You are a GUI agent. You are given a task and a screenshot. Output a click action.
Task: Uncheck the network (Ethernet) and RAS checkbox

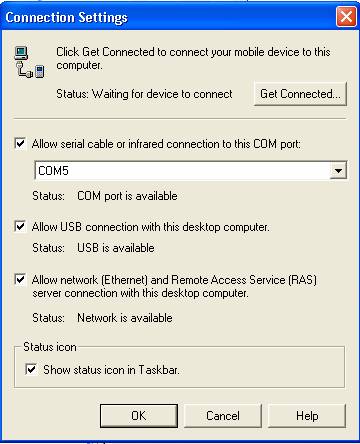(x=20, y=279)
